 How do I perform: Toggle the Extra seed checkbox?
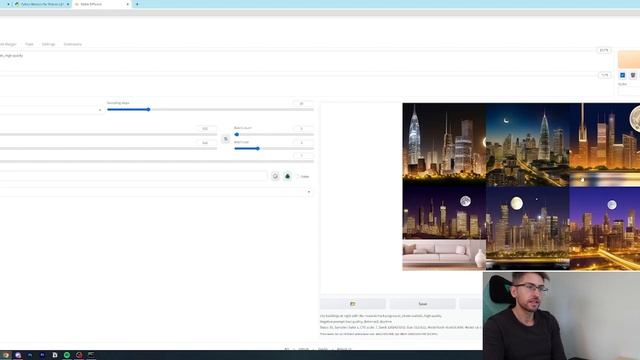(x=298, y=176)
